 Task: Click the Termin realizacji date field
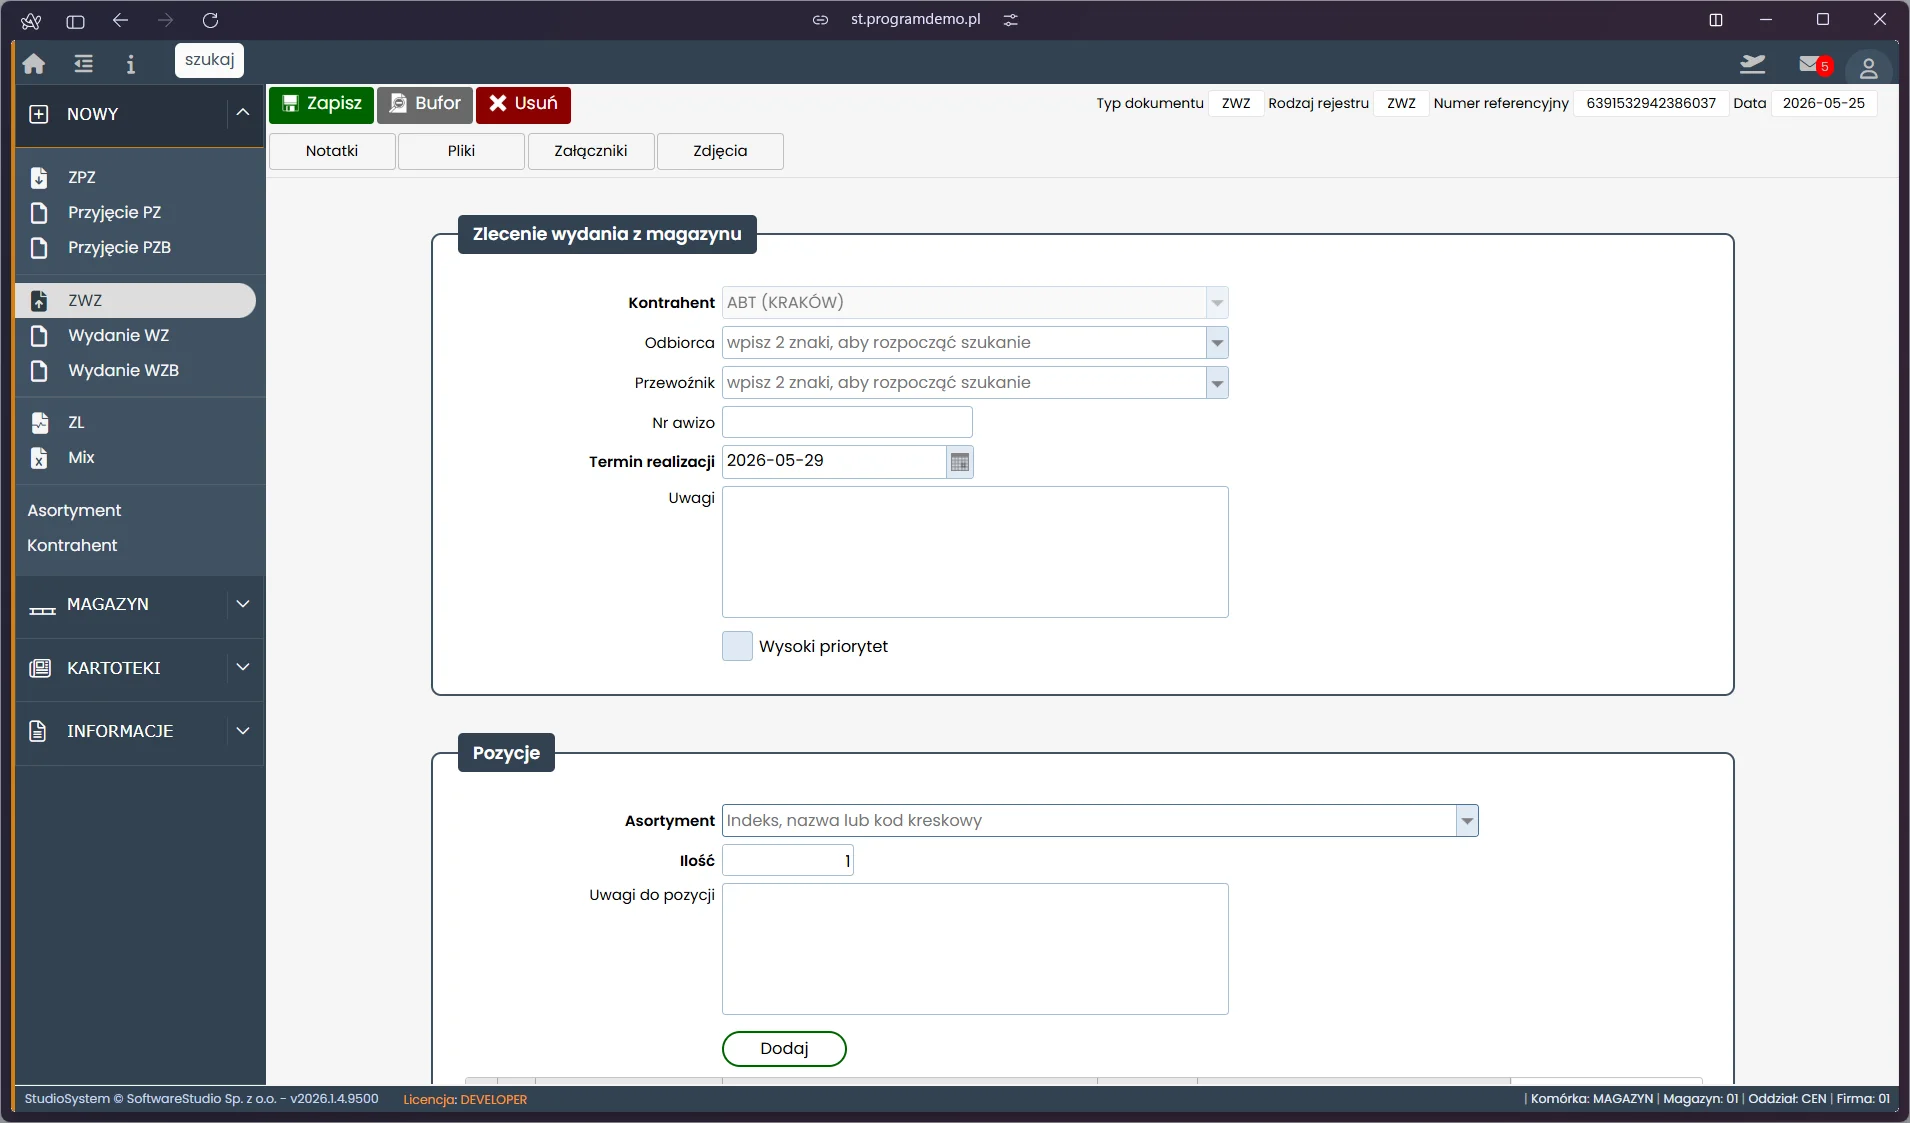pos(834,461)
